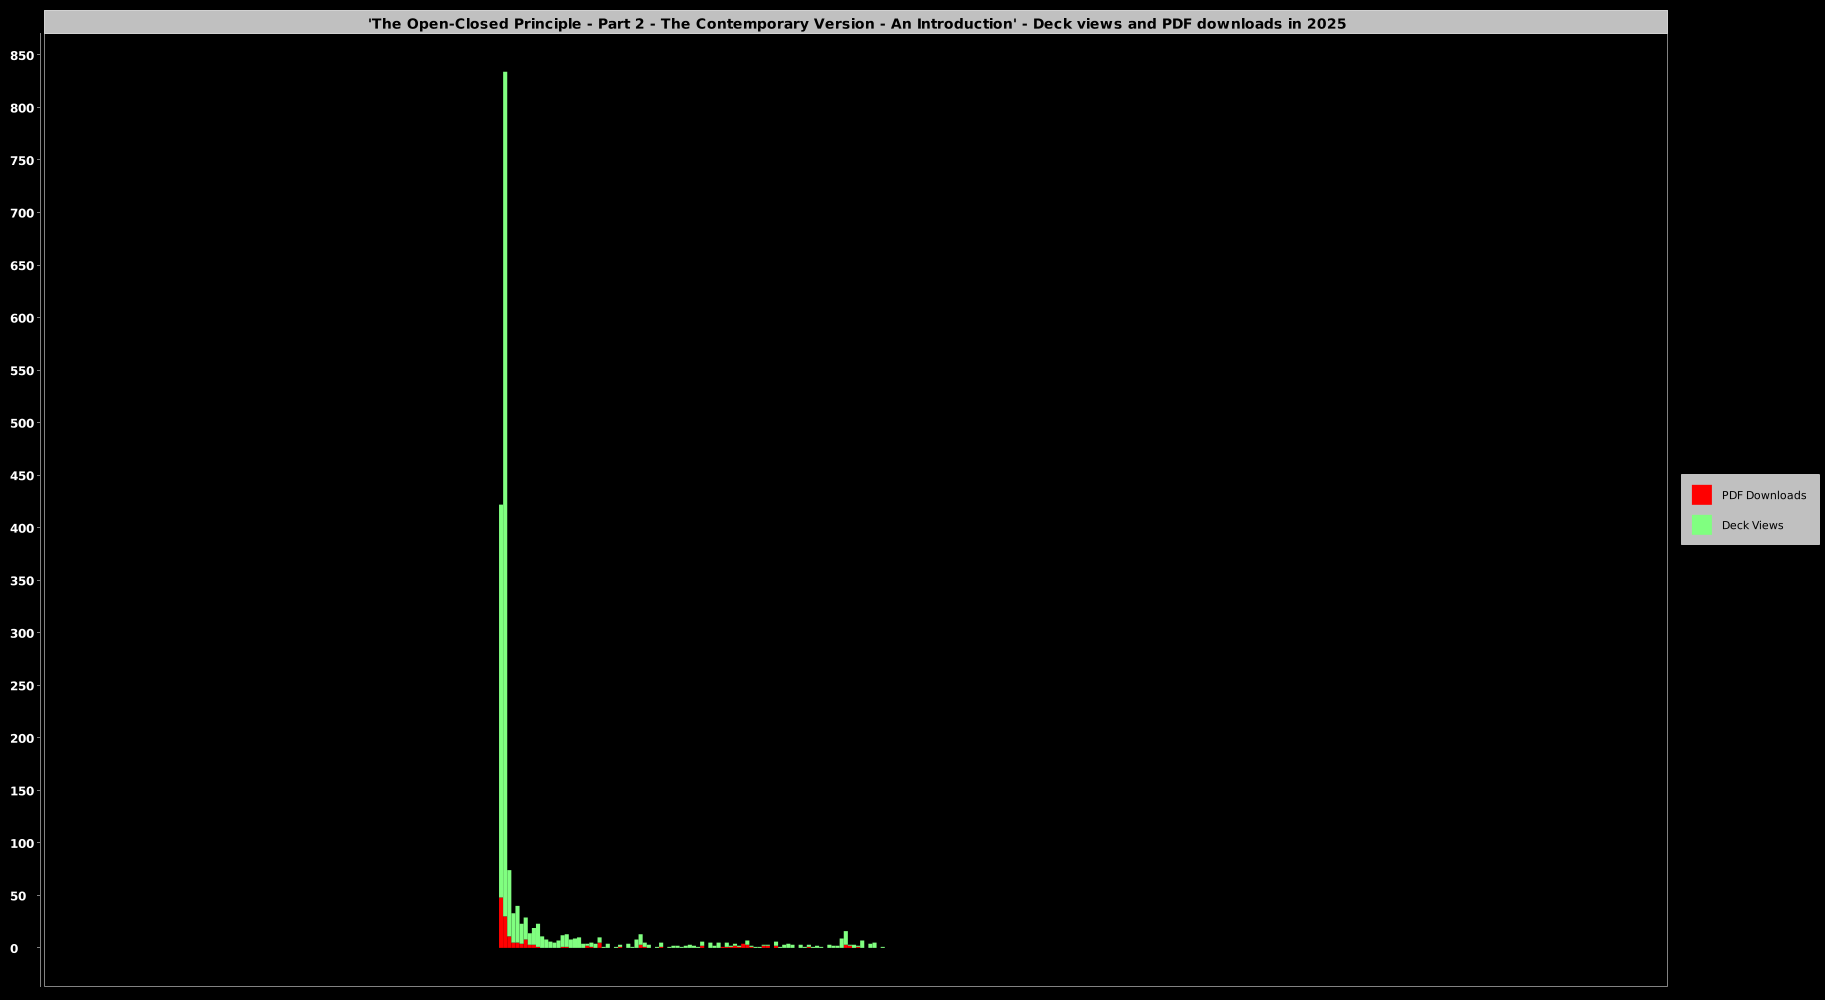Click the 100 y-axis tick label
This screenshot has height=1000, width=1825.
[22, 843]
